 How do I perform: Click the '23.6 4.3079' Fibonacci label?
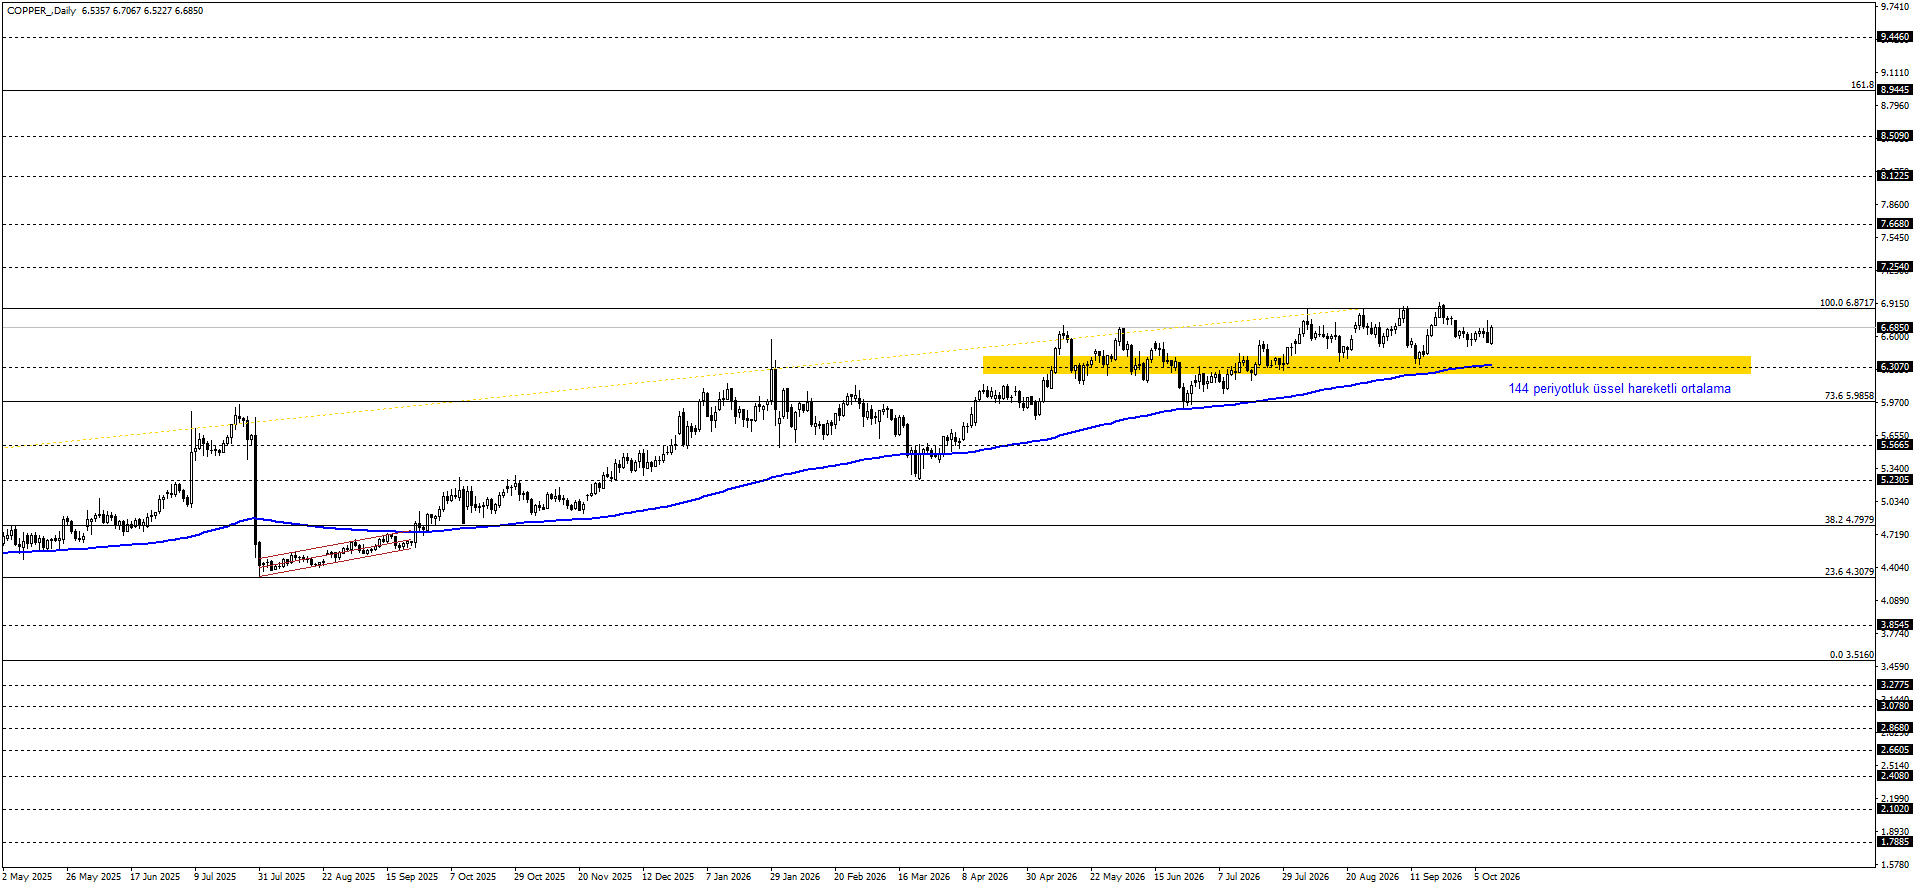1849,572
